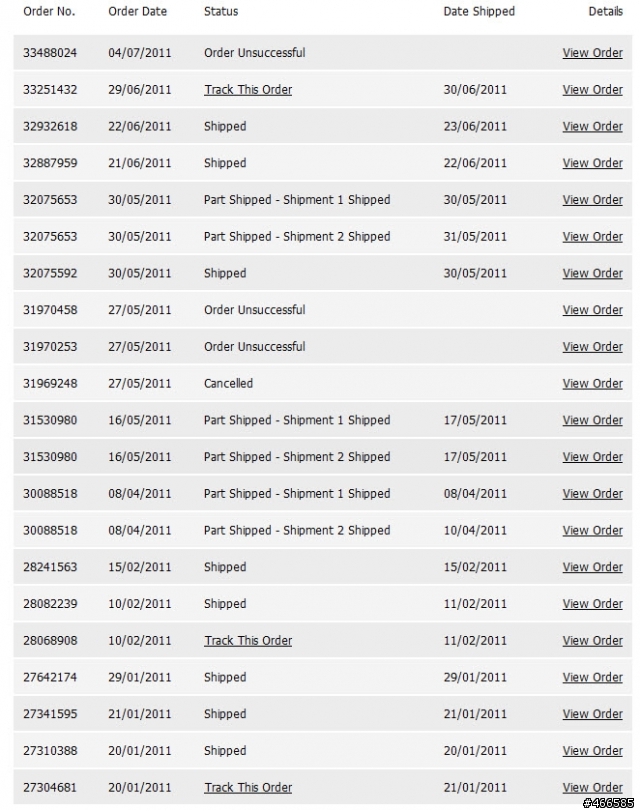The height and width of the screenshot is (811, 640).
Task: Select order number 31970253 text
Action: 50,347
